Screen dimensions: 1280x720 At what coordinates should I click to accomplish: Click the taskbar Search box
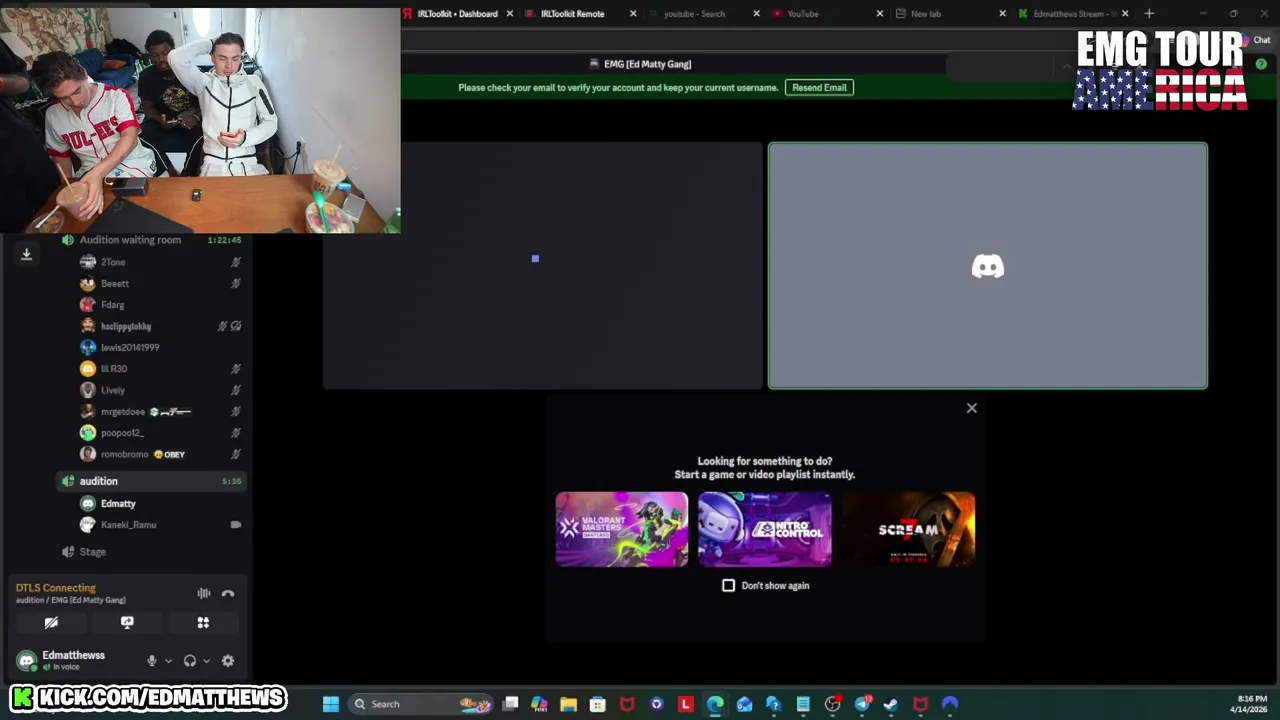[x=420, y=704]
